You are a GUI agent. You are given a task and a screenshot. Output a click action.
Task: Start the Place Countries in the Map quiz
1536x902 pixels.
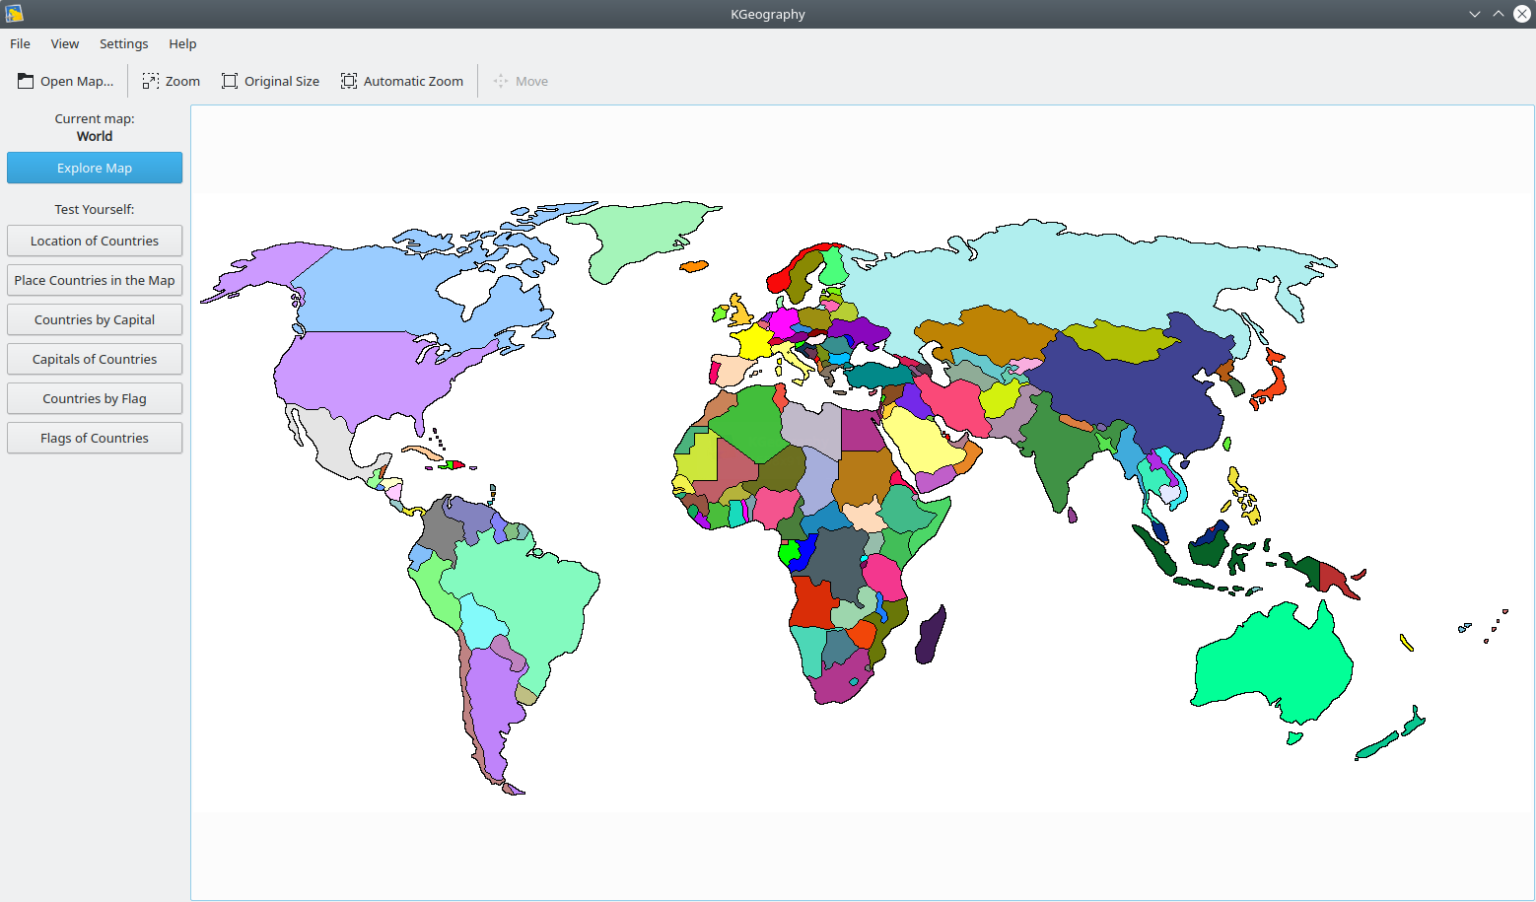(x=94, y=280)
